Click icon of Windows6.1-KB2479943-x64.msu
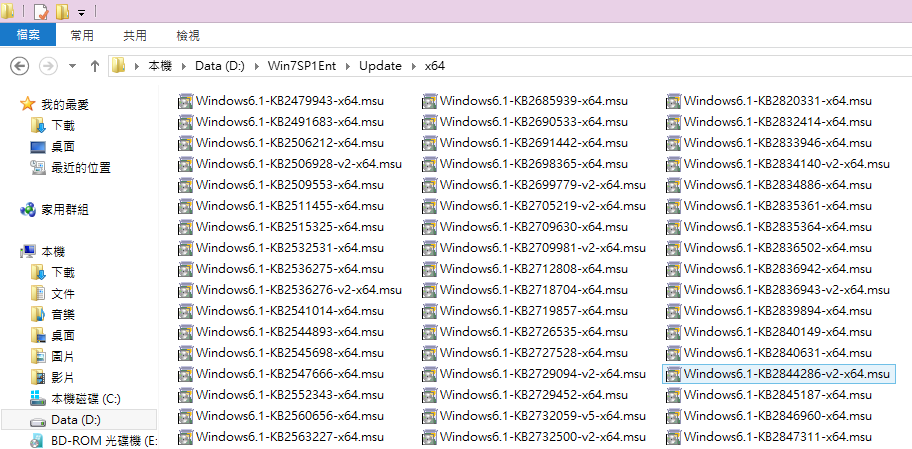The height and width of the screenshot is (449, 912). pos(186,101)
